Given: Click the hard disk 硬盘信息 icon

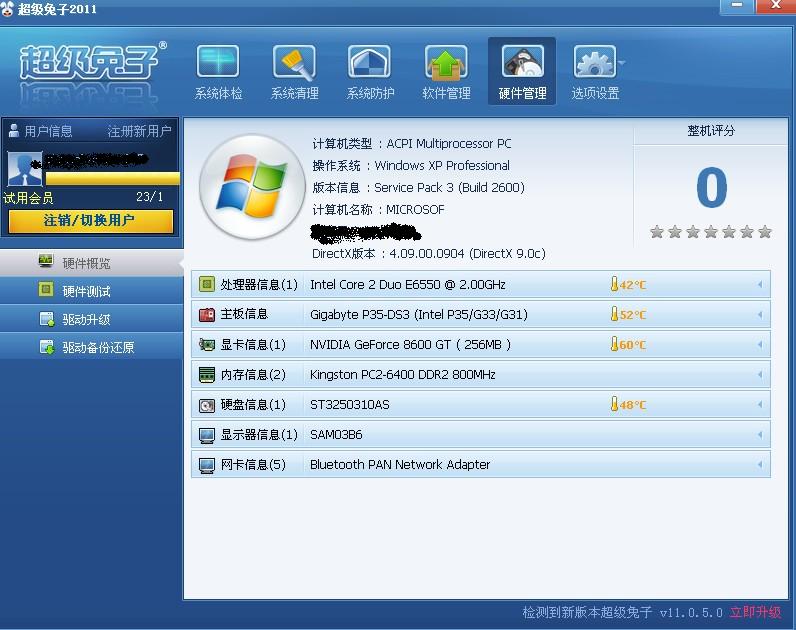Looking at the screenshot, I should [207, 405].
